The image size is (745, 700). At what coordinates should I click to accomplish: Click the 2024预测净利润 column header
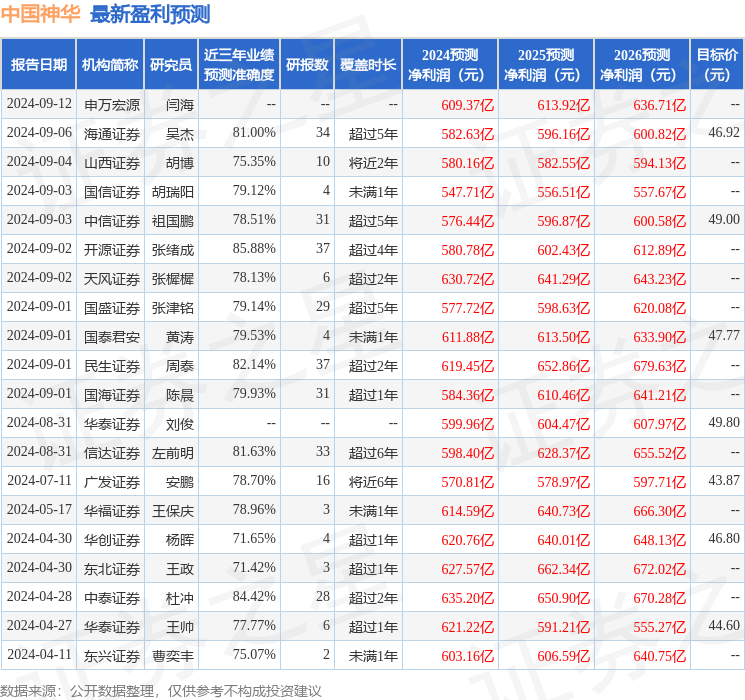click(450, 65)
